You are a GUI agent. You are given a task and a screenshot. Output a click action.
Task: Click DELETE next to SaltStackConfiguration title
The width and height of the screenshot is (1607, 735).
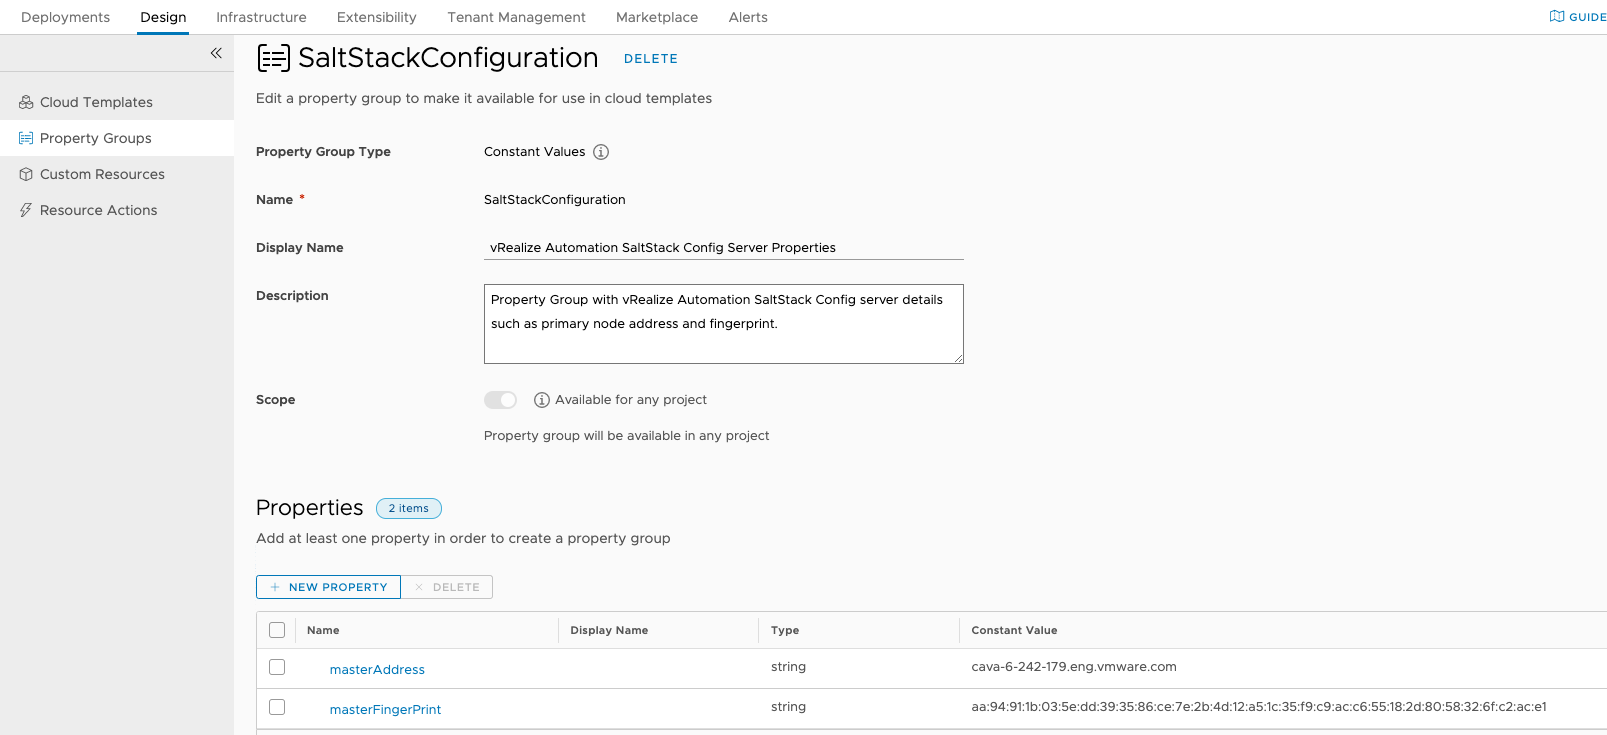pyautogui.click(x=651, y=59)
